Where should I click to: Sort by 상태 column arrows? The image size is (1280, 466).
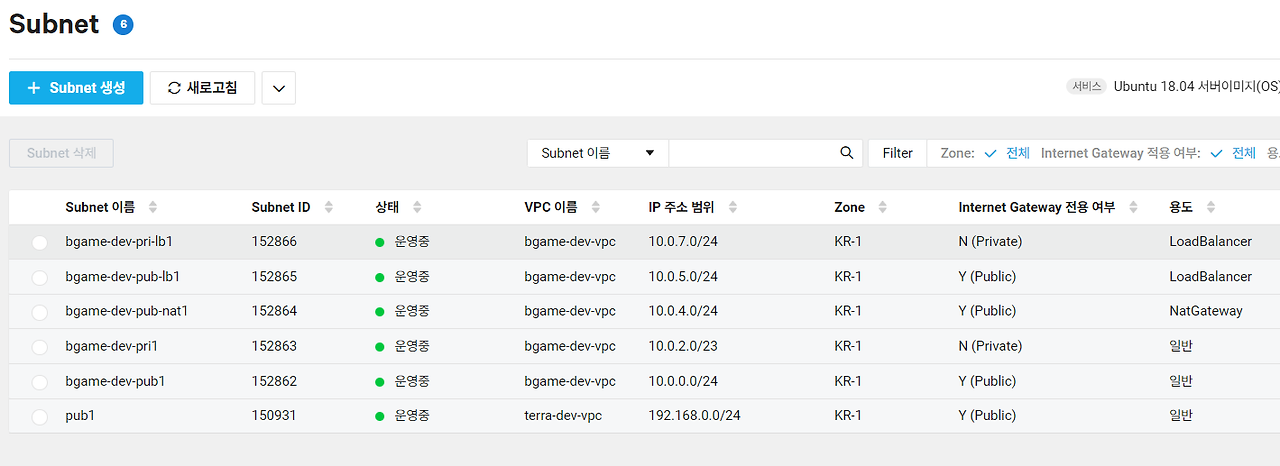coord(417,207)
